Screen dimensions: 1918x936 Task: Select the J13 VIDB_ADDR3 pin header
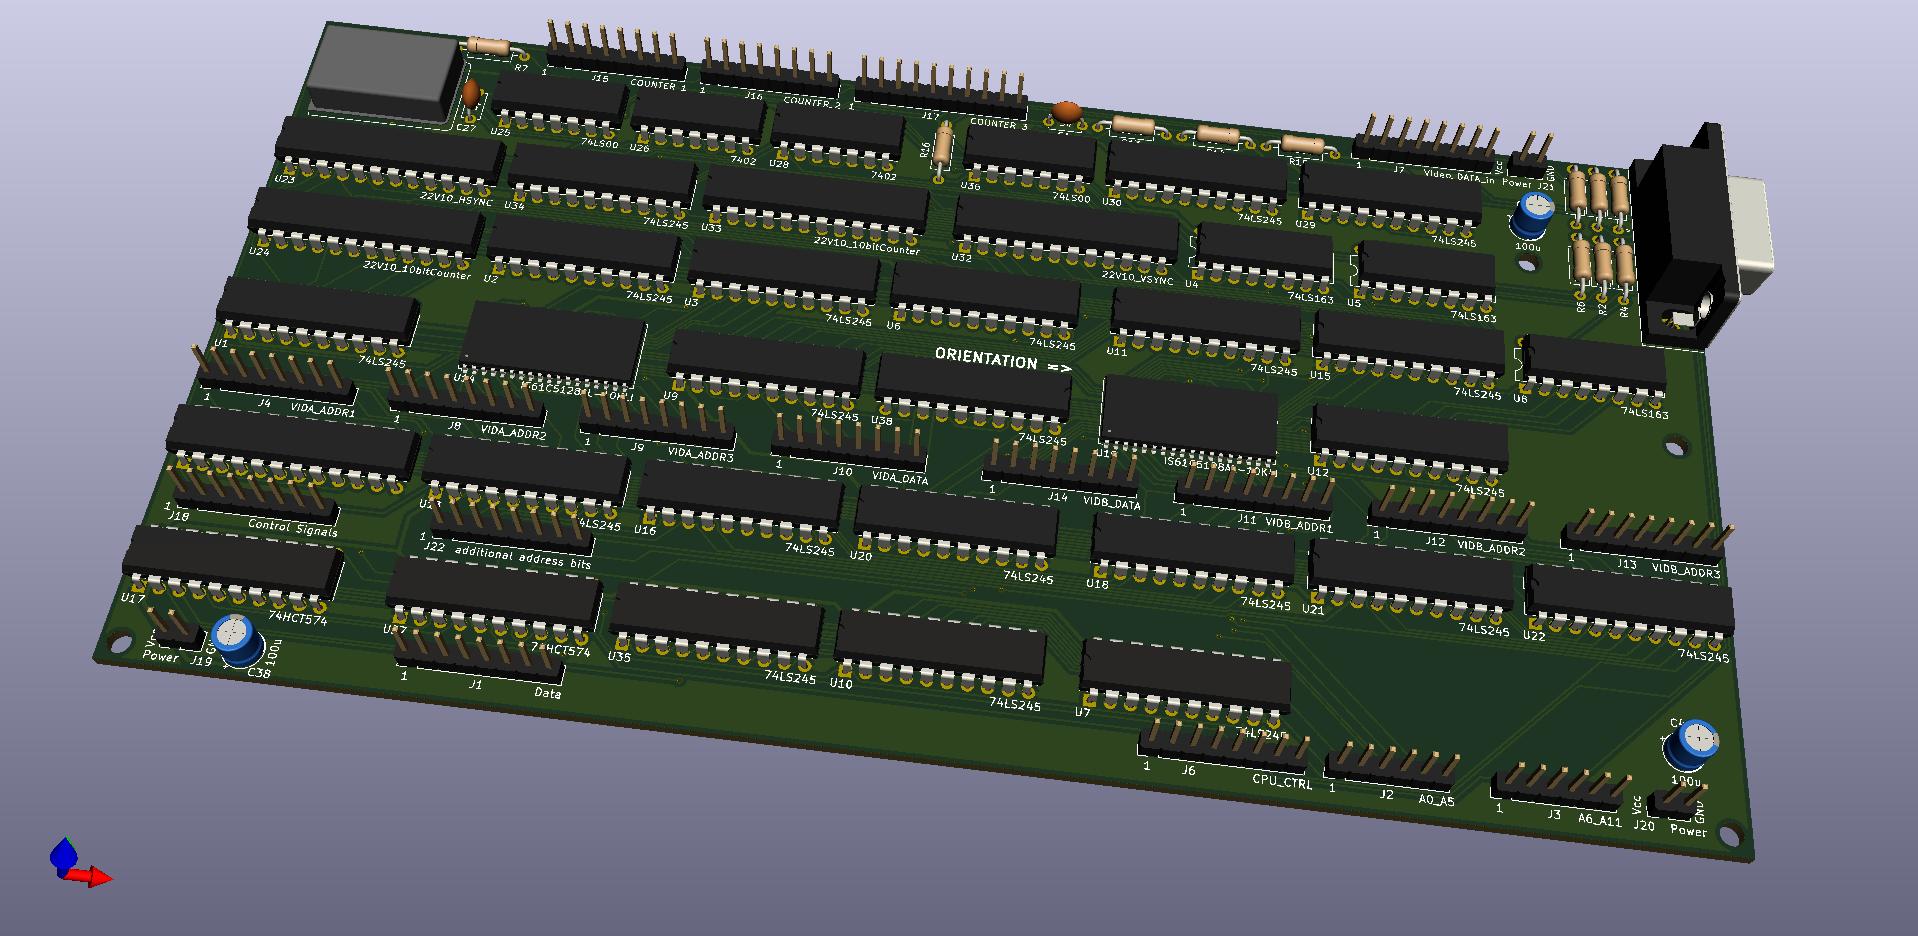click(1645, 538)
